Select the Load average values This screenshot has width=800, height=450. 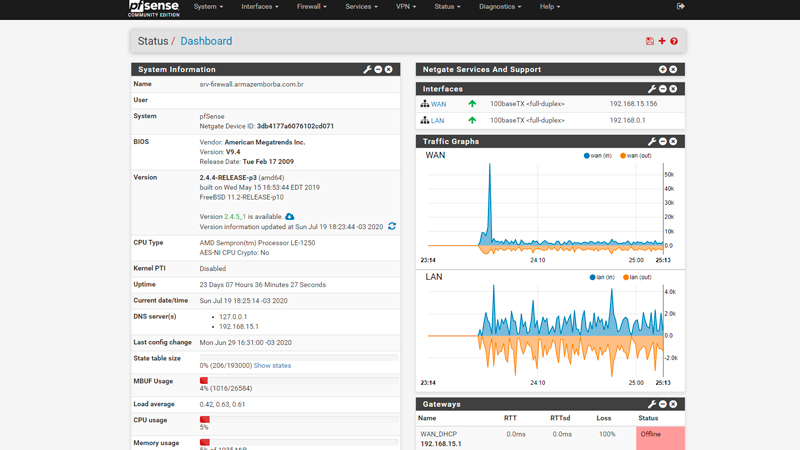click(x=222, y=405)
